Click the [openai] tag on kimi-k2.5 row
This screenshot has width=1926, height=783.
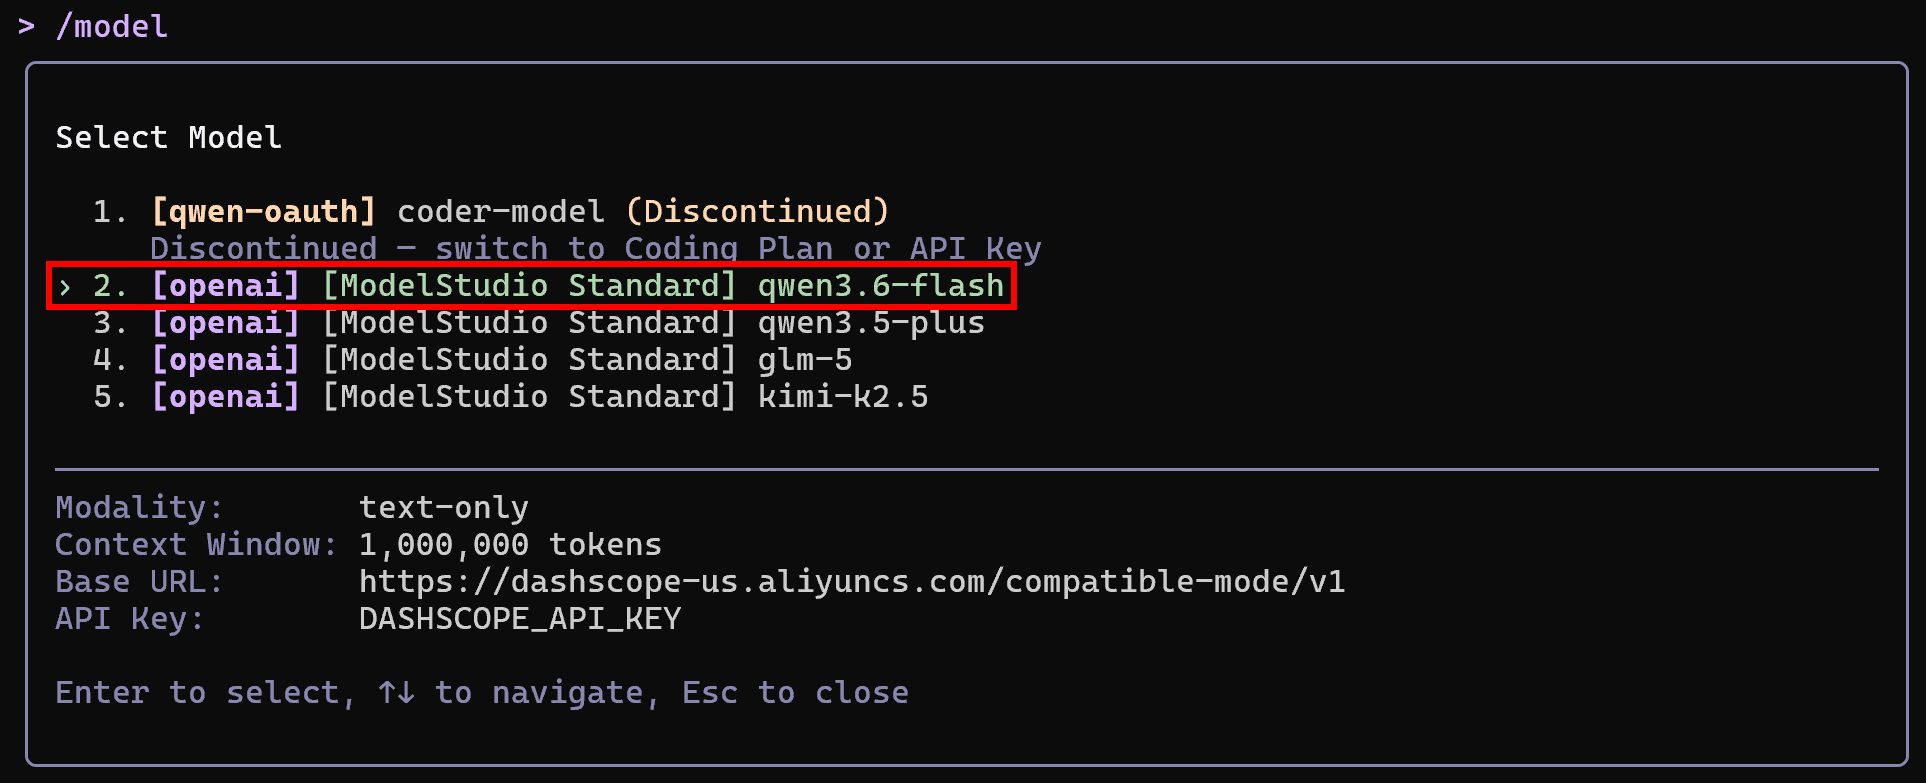226,397
